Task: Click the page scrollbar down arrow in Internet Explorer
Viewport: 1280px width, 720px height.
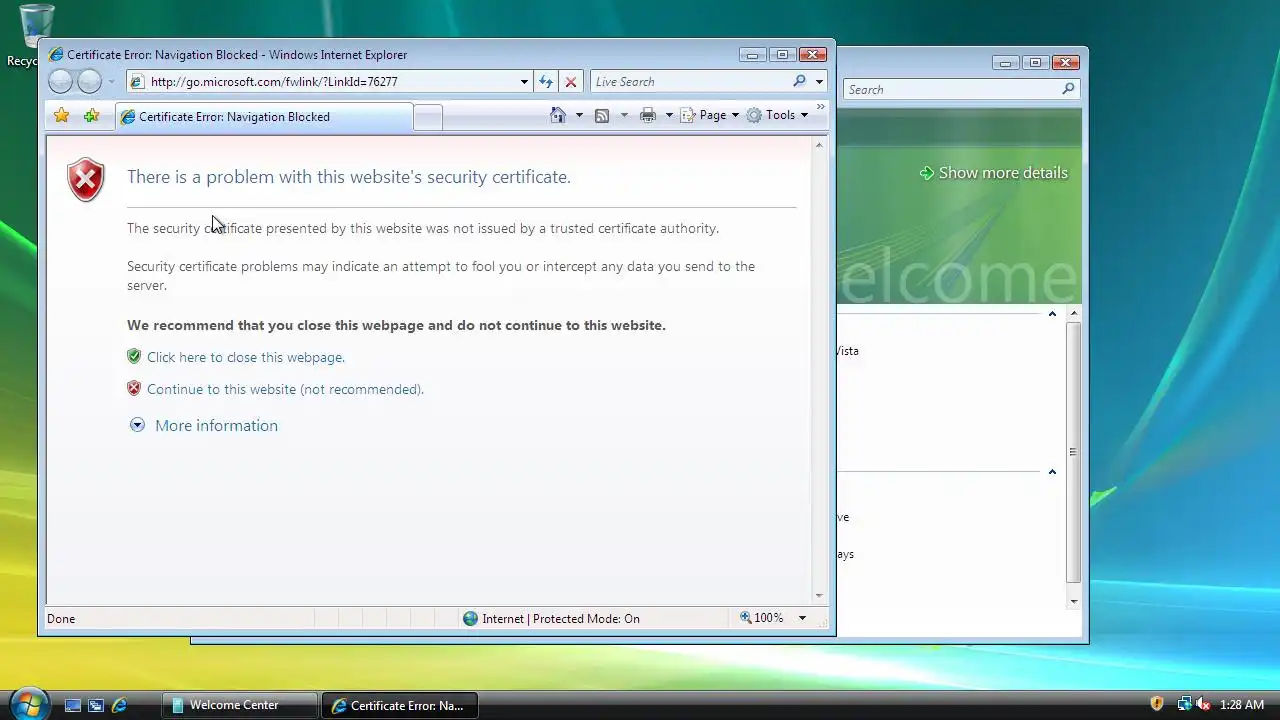Action: [819, 595]
